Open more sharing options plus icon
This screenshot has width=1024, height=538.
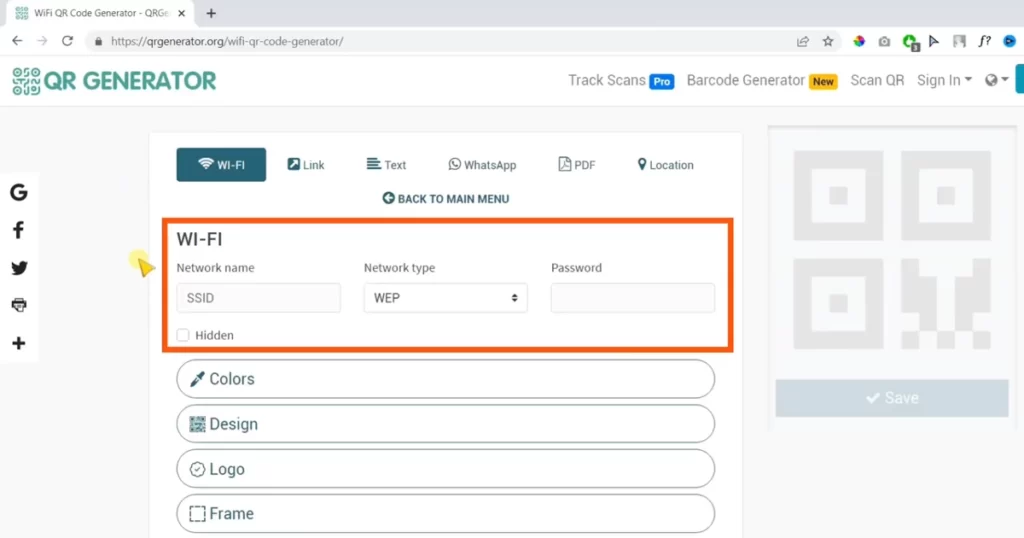coord(19,343)
